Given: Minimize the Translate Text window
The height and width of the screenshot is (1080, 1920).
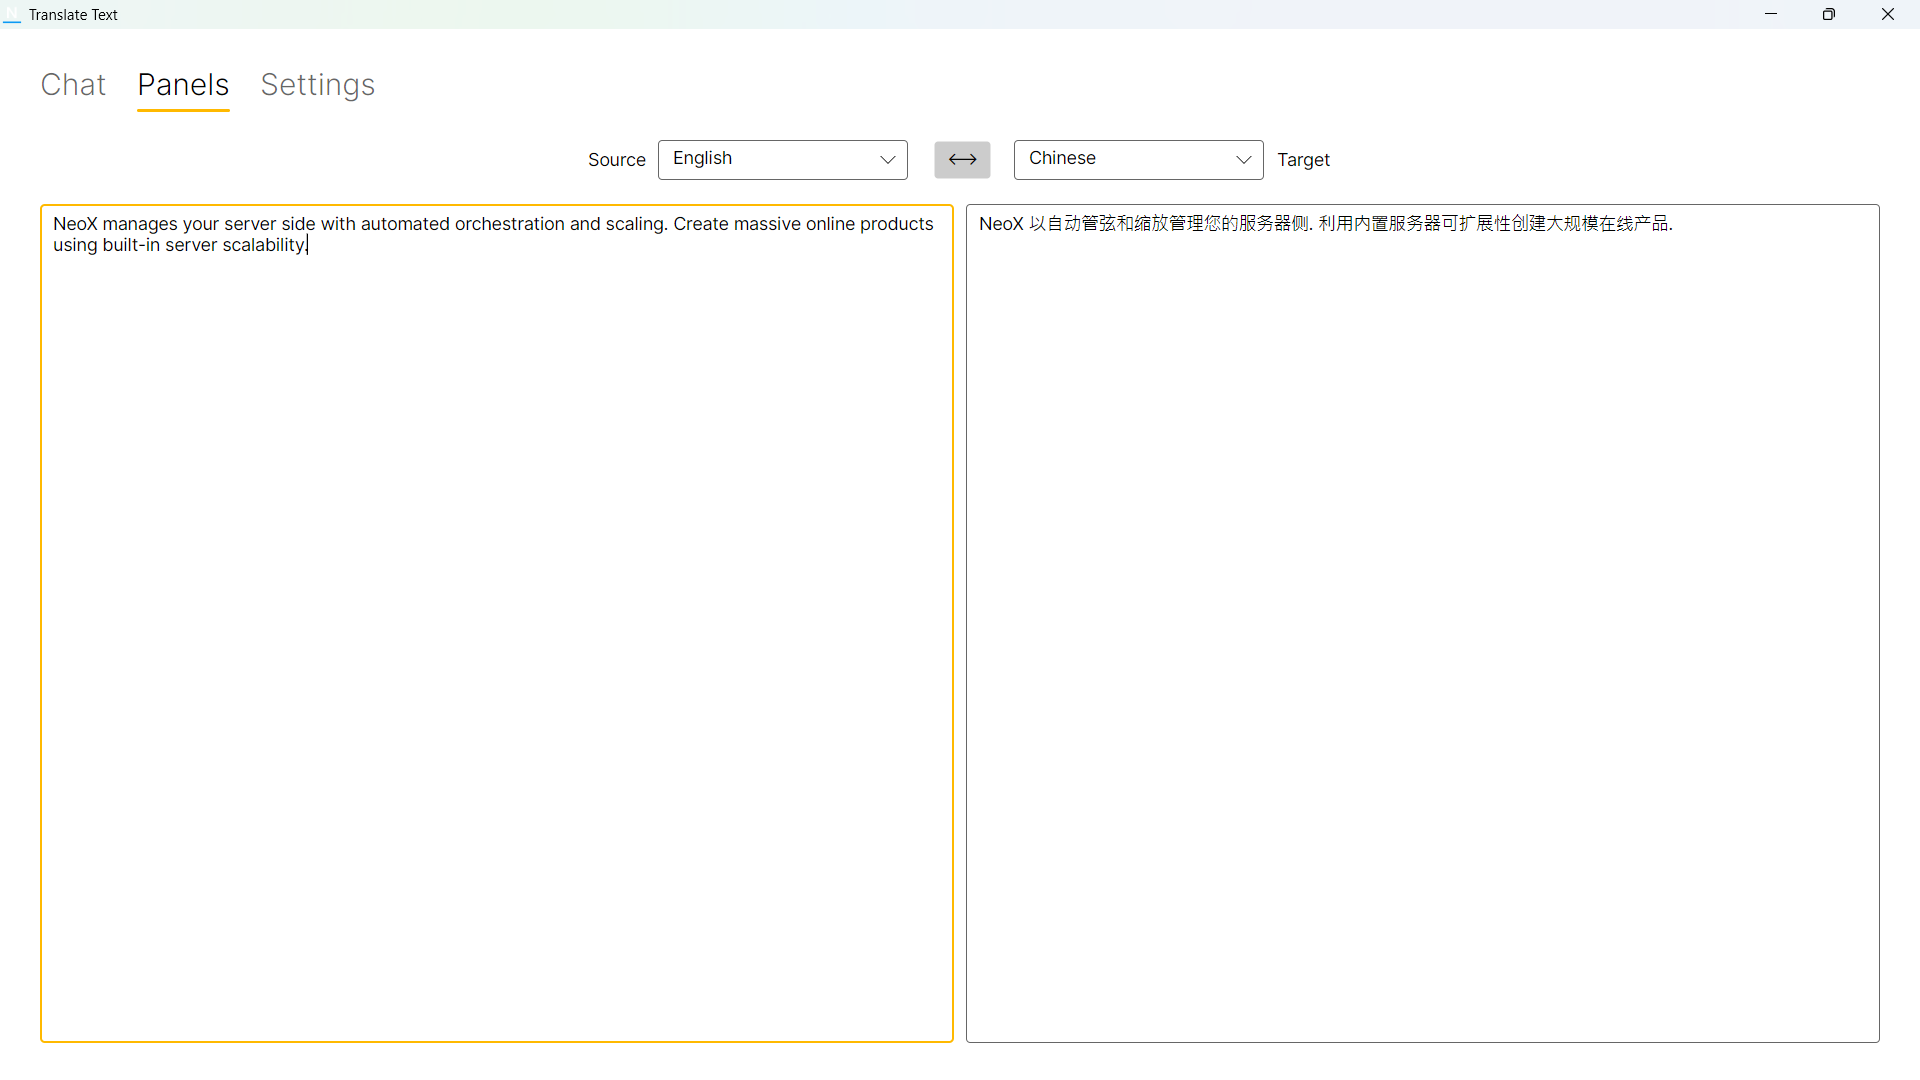Looking at the screenshot, I should (x=1771, y=14).
